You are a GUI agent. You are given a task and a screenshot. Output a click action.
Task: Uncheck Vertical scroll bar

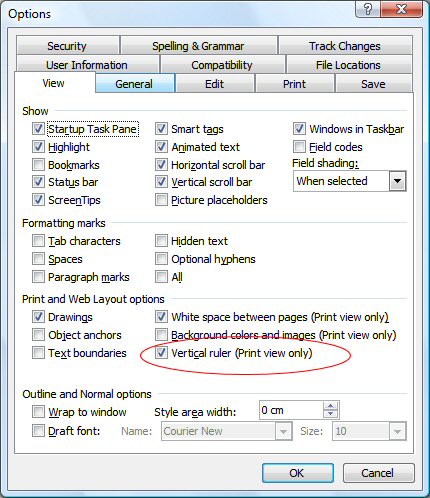161,182
